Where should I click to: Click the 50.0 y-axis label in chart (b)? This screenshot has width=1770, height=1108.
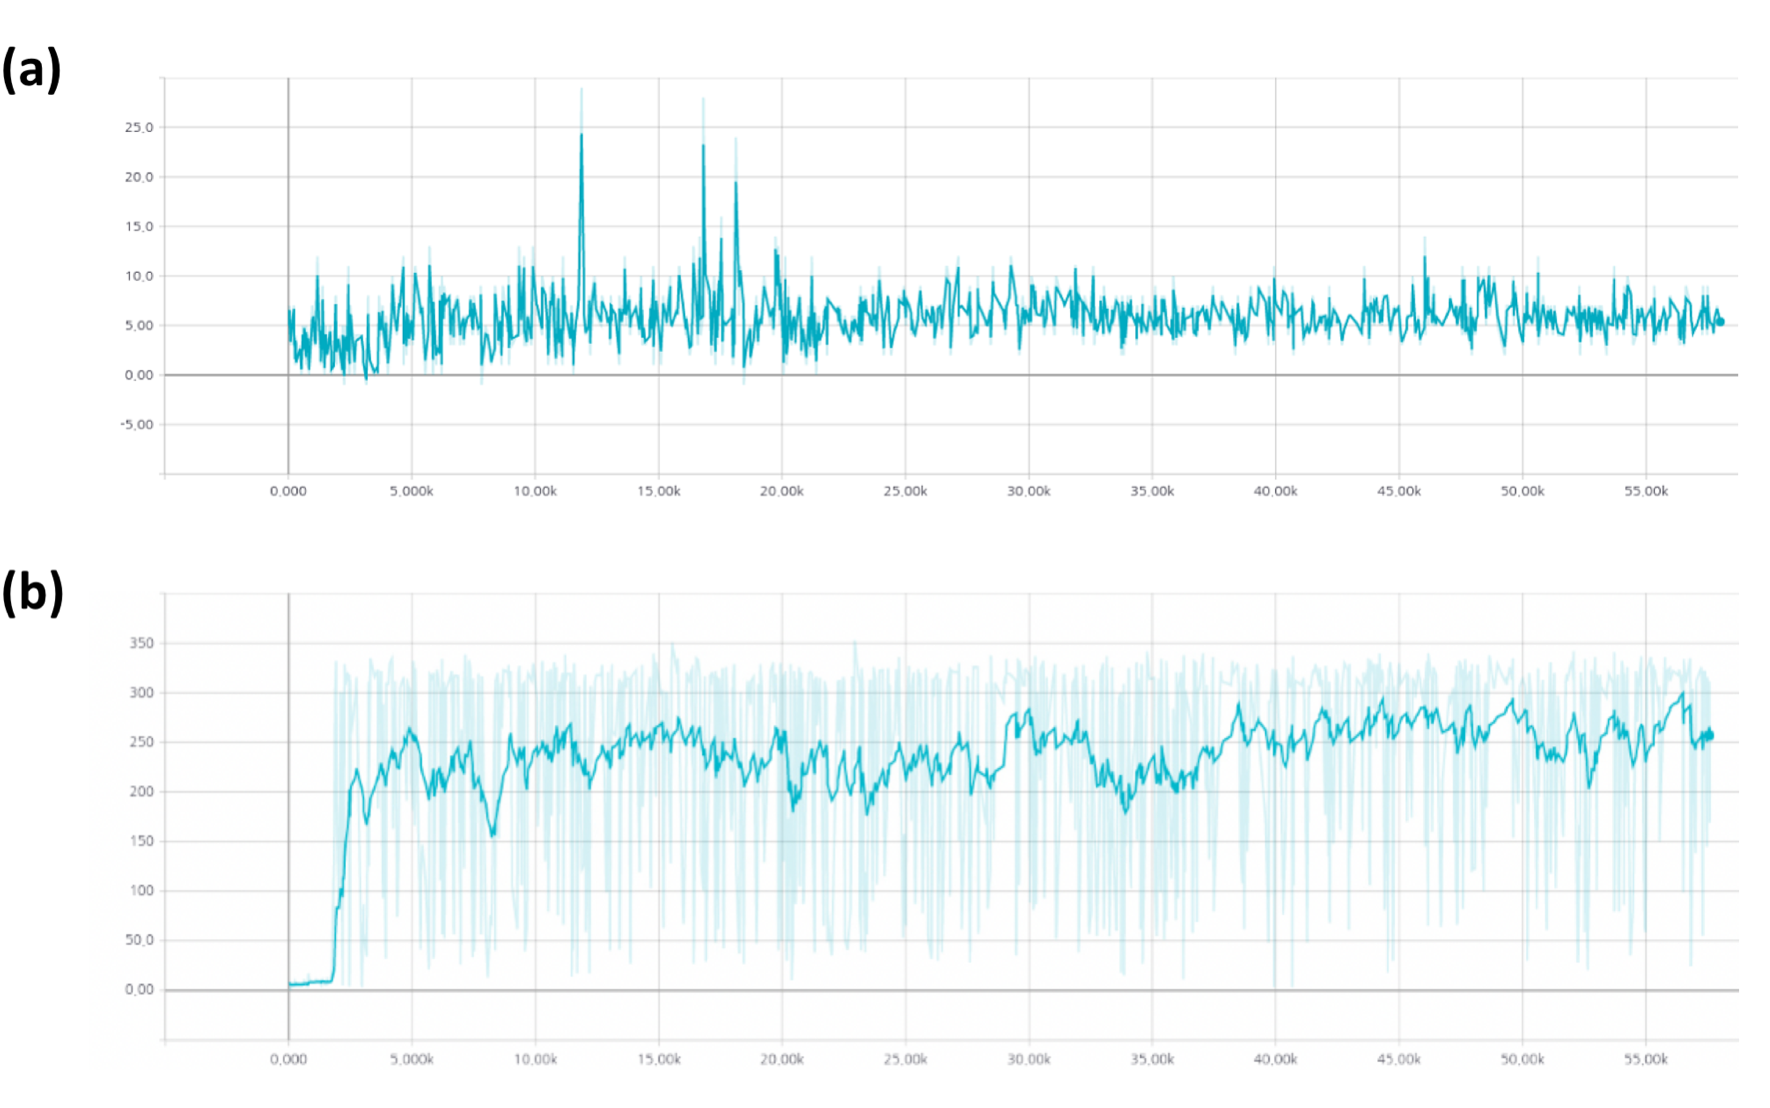(x=139, y=940)
